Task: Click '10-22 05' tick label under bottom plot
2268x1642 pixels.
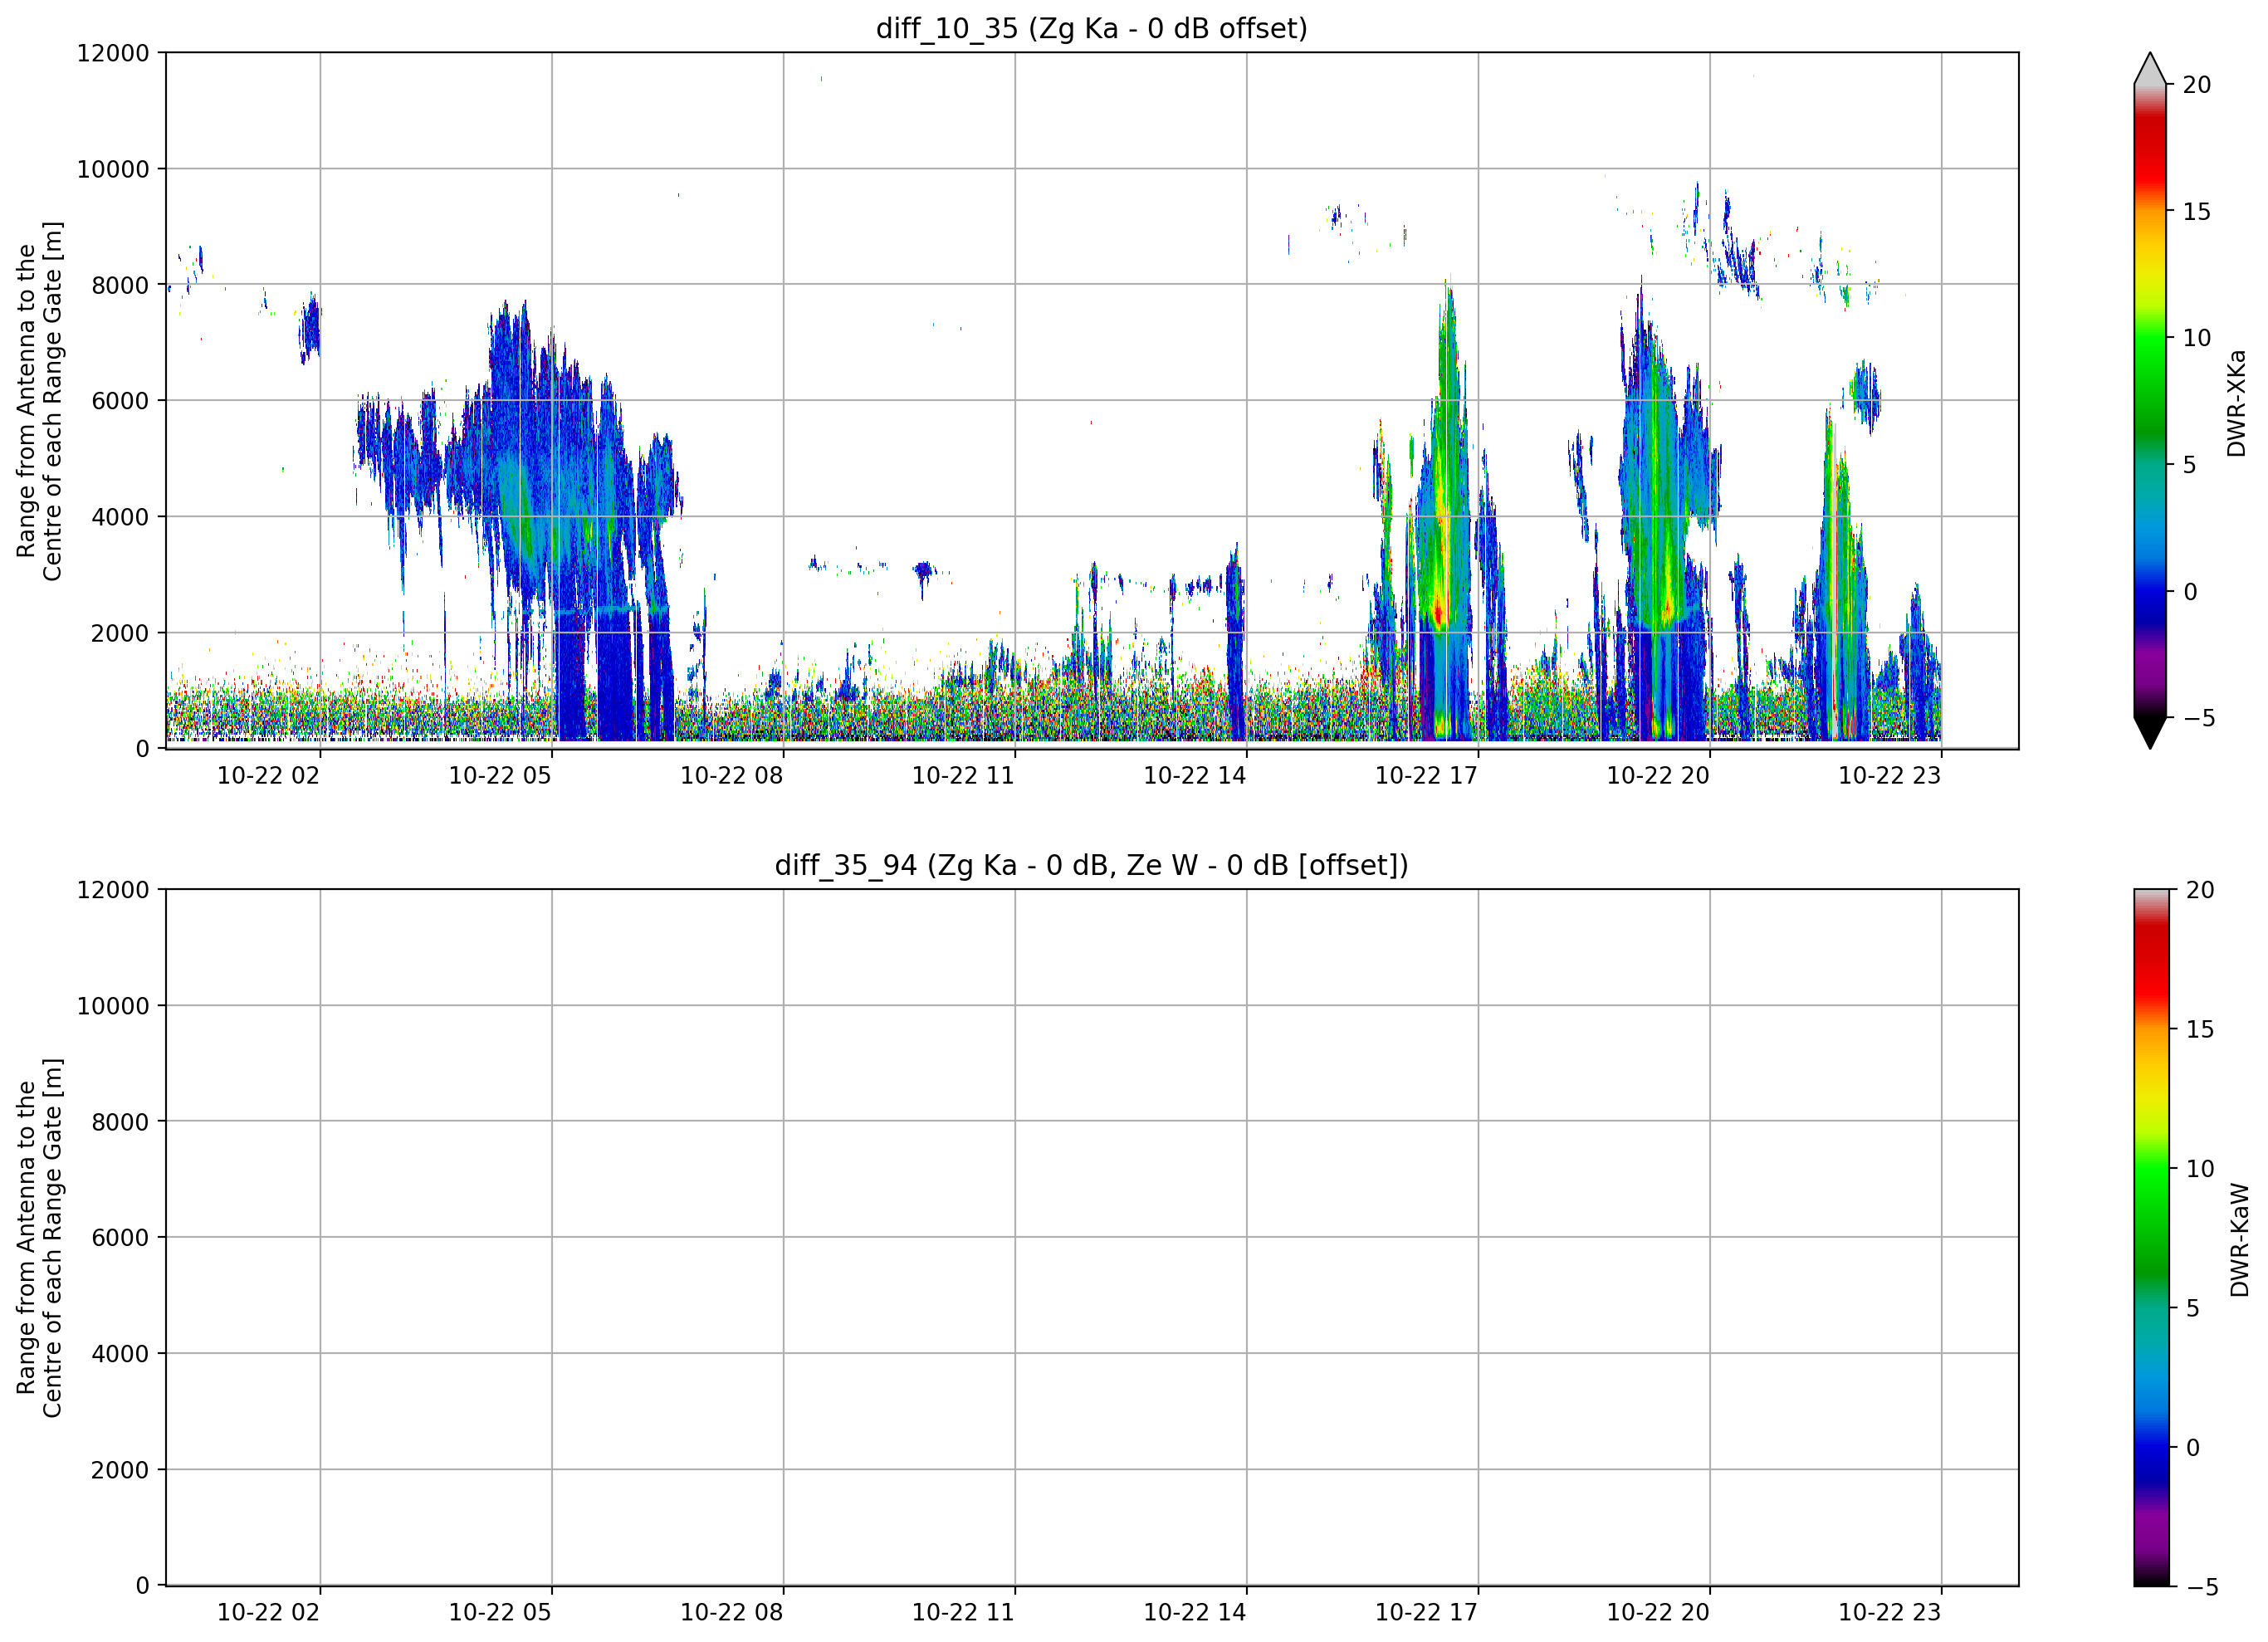Action: click(x=500, y=1613)
